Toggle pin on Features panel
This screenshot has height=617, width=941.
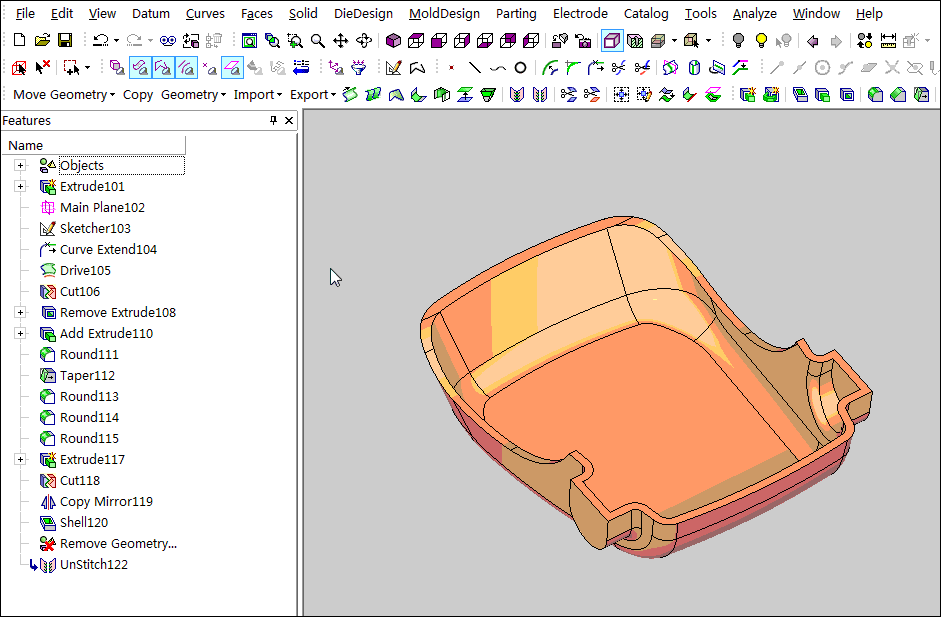tap(274, 120)
